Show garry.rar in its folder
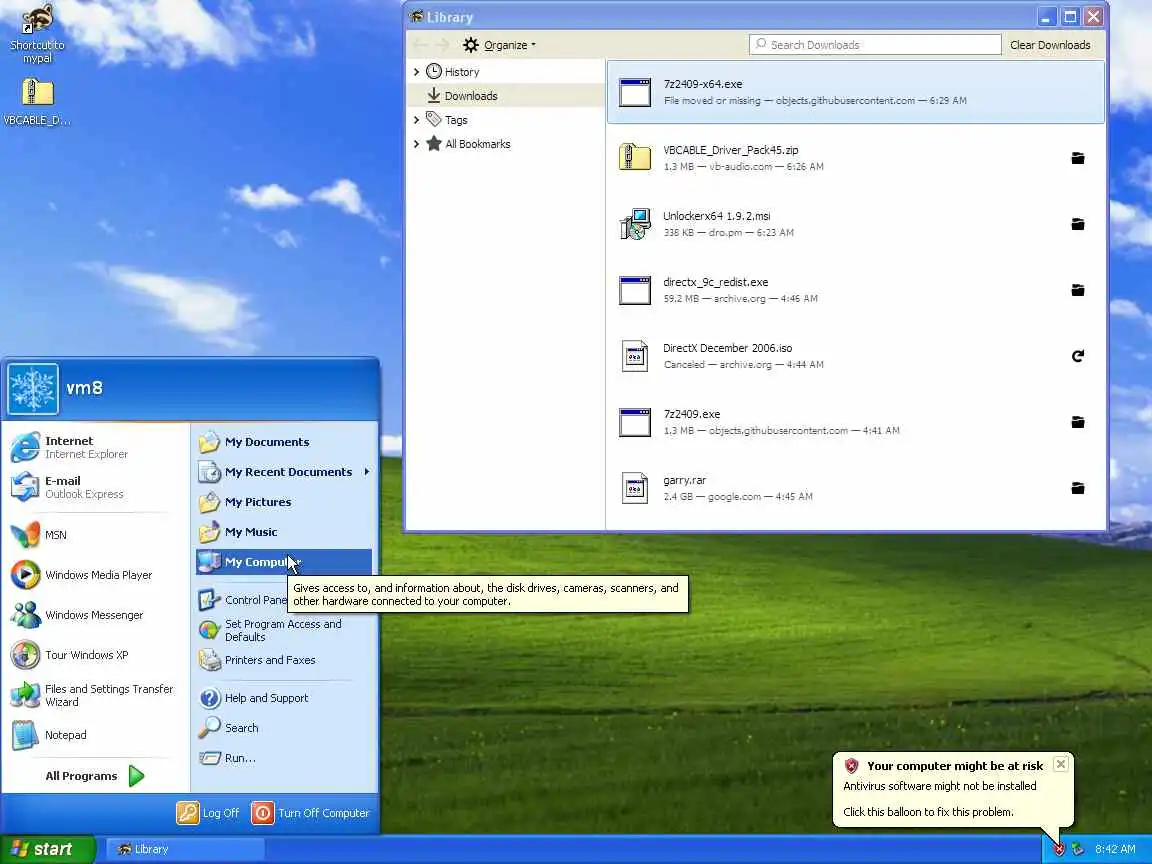The image size is (1152, 864). pyautogui.click(x=1077, y=489)
